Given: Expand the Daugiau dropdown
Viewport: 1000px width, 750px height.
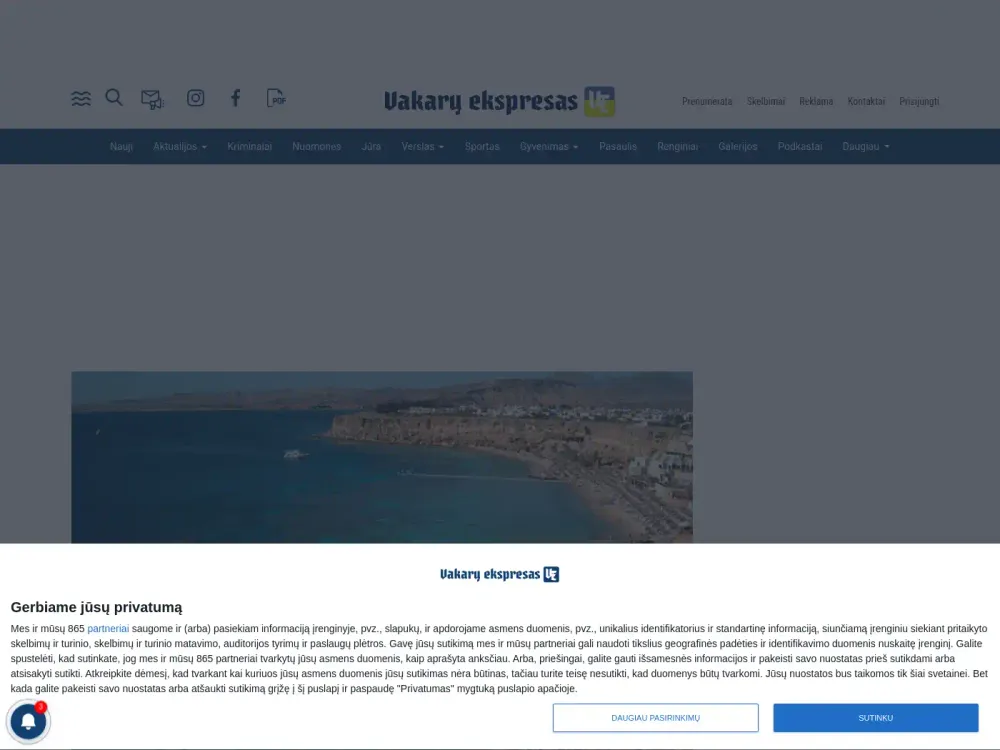Looking at the screenshot, I should (864, 146).
